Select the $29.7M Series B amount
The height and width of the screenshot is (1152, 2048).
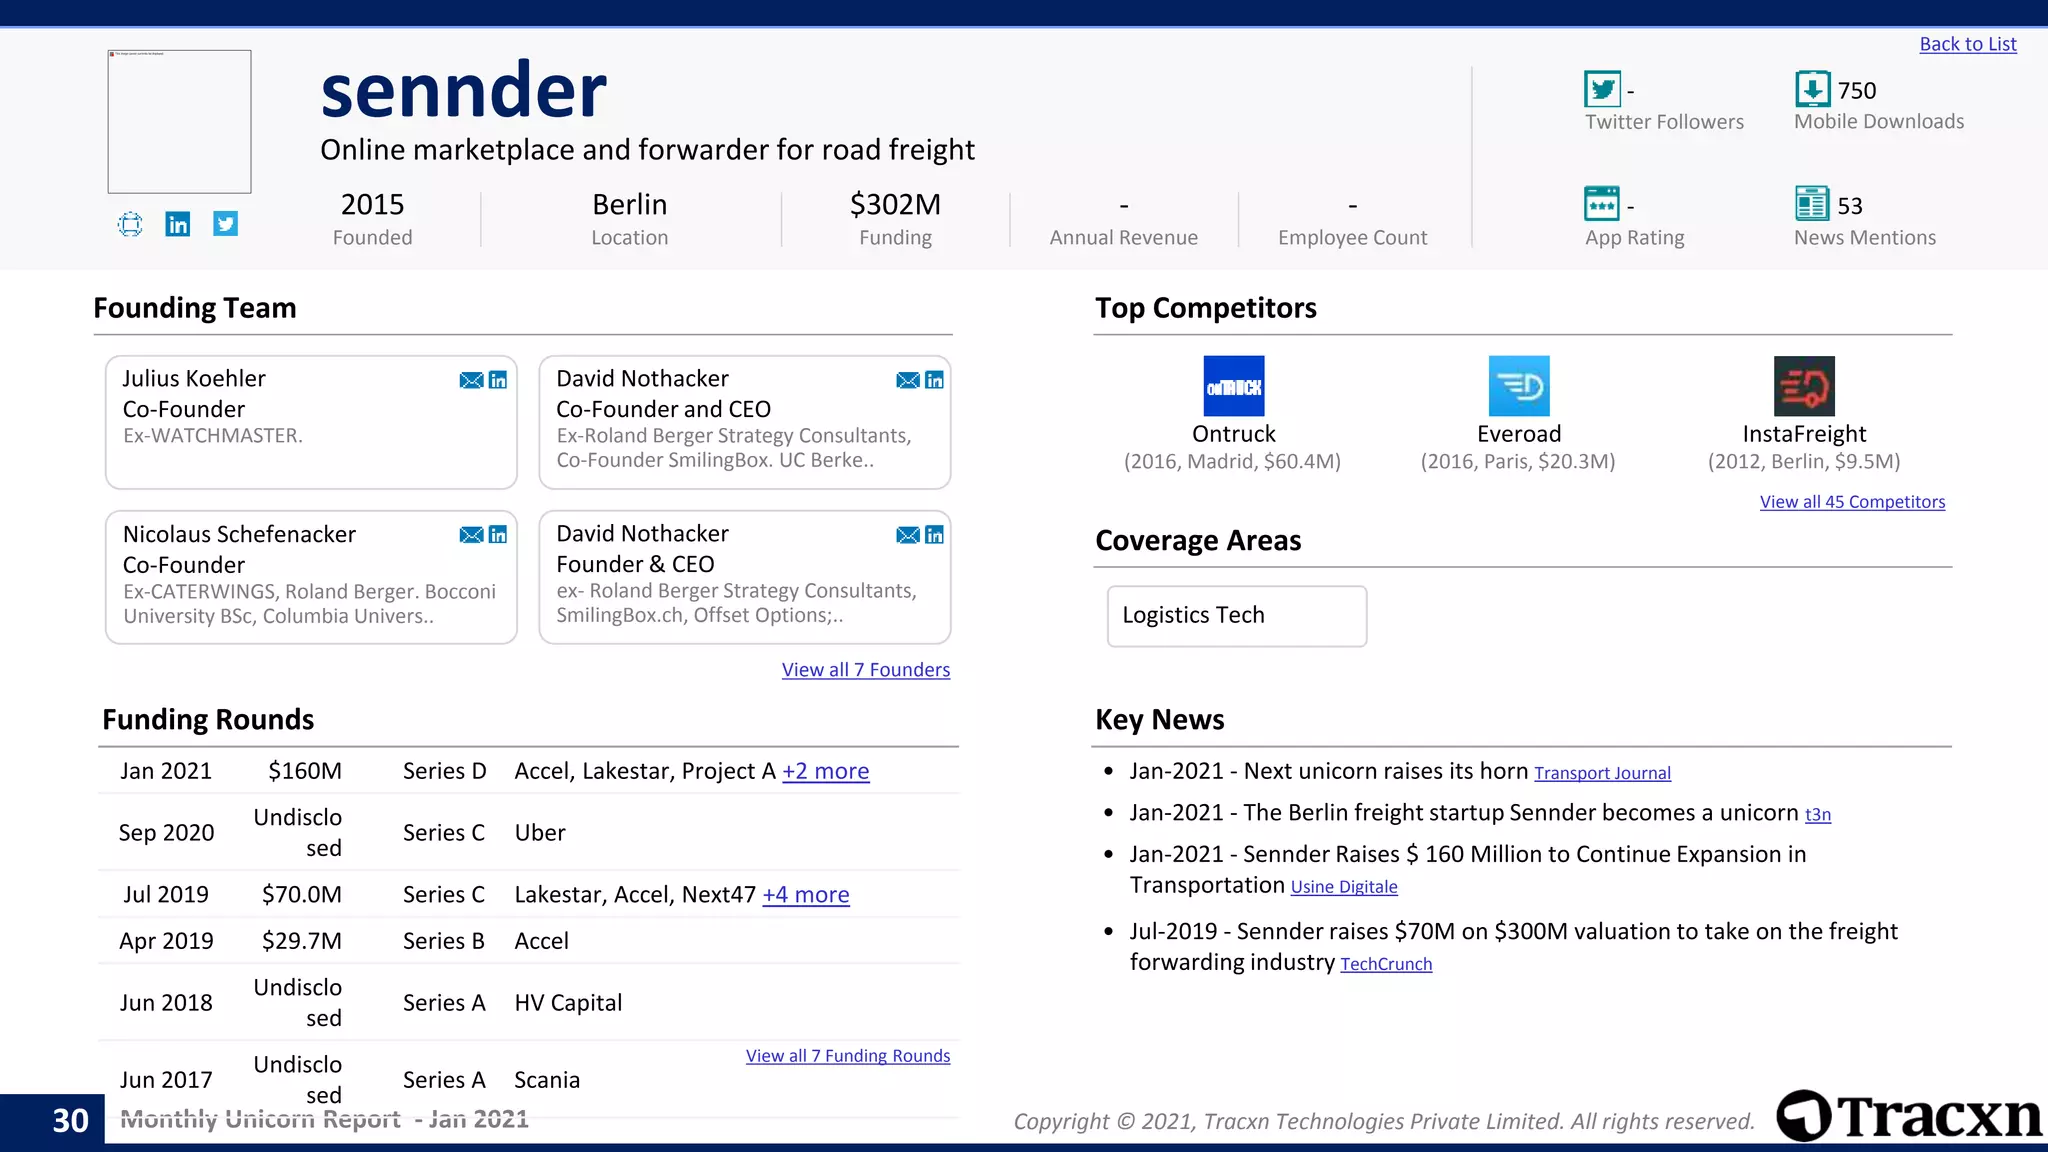click(302, 941)
